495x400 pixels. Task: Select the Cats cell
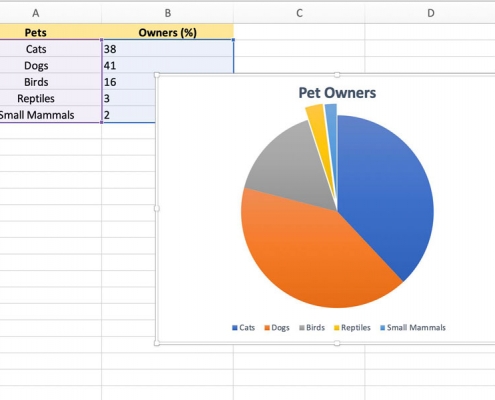tap(35, 49)
